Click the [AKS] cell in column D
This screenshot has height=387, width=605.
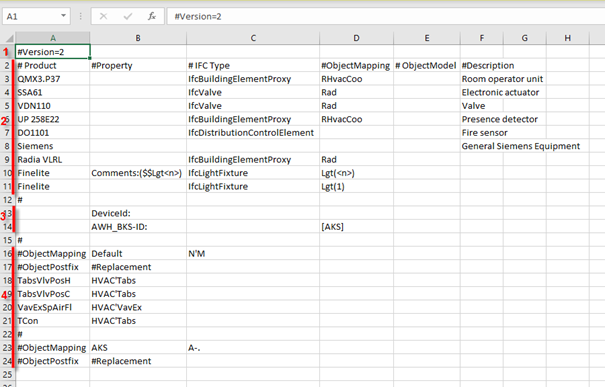click(357, 227)
